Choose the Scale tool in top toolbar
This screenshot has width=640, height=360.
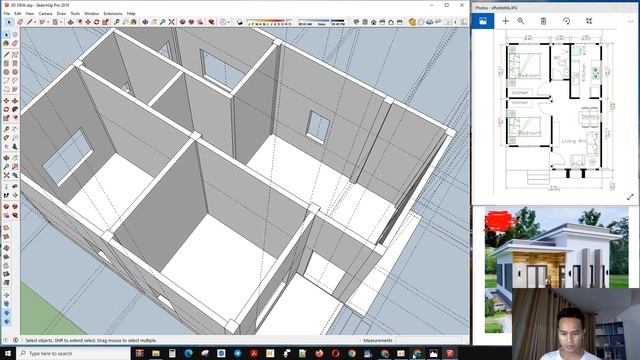click(x=105, y=22)
